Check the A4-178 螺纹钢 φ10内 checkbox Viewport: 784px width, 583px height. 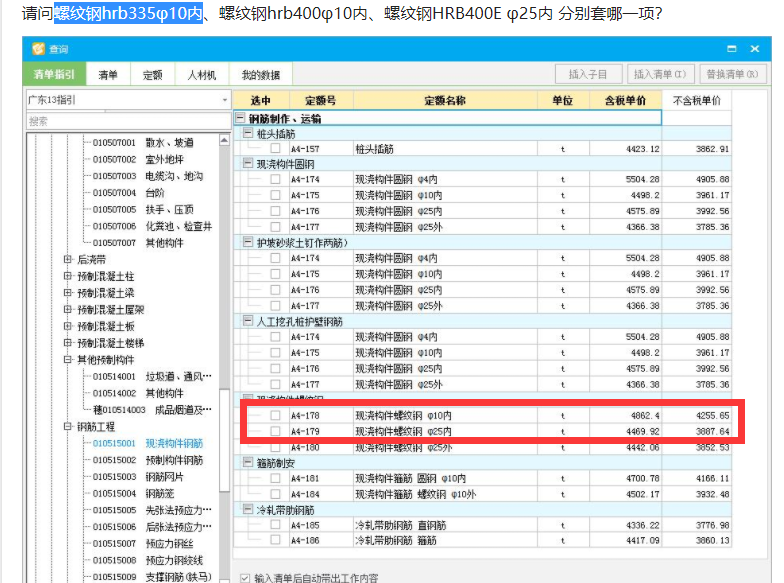click(x=275, y=415)
